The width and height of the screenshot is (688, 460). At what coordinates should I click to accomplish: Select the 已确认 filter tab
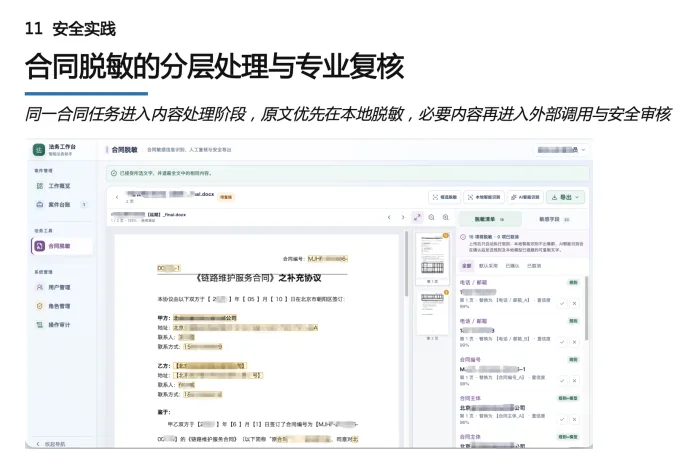[512, 266]
